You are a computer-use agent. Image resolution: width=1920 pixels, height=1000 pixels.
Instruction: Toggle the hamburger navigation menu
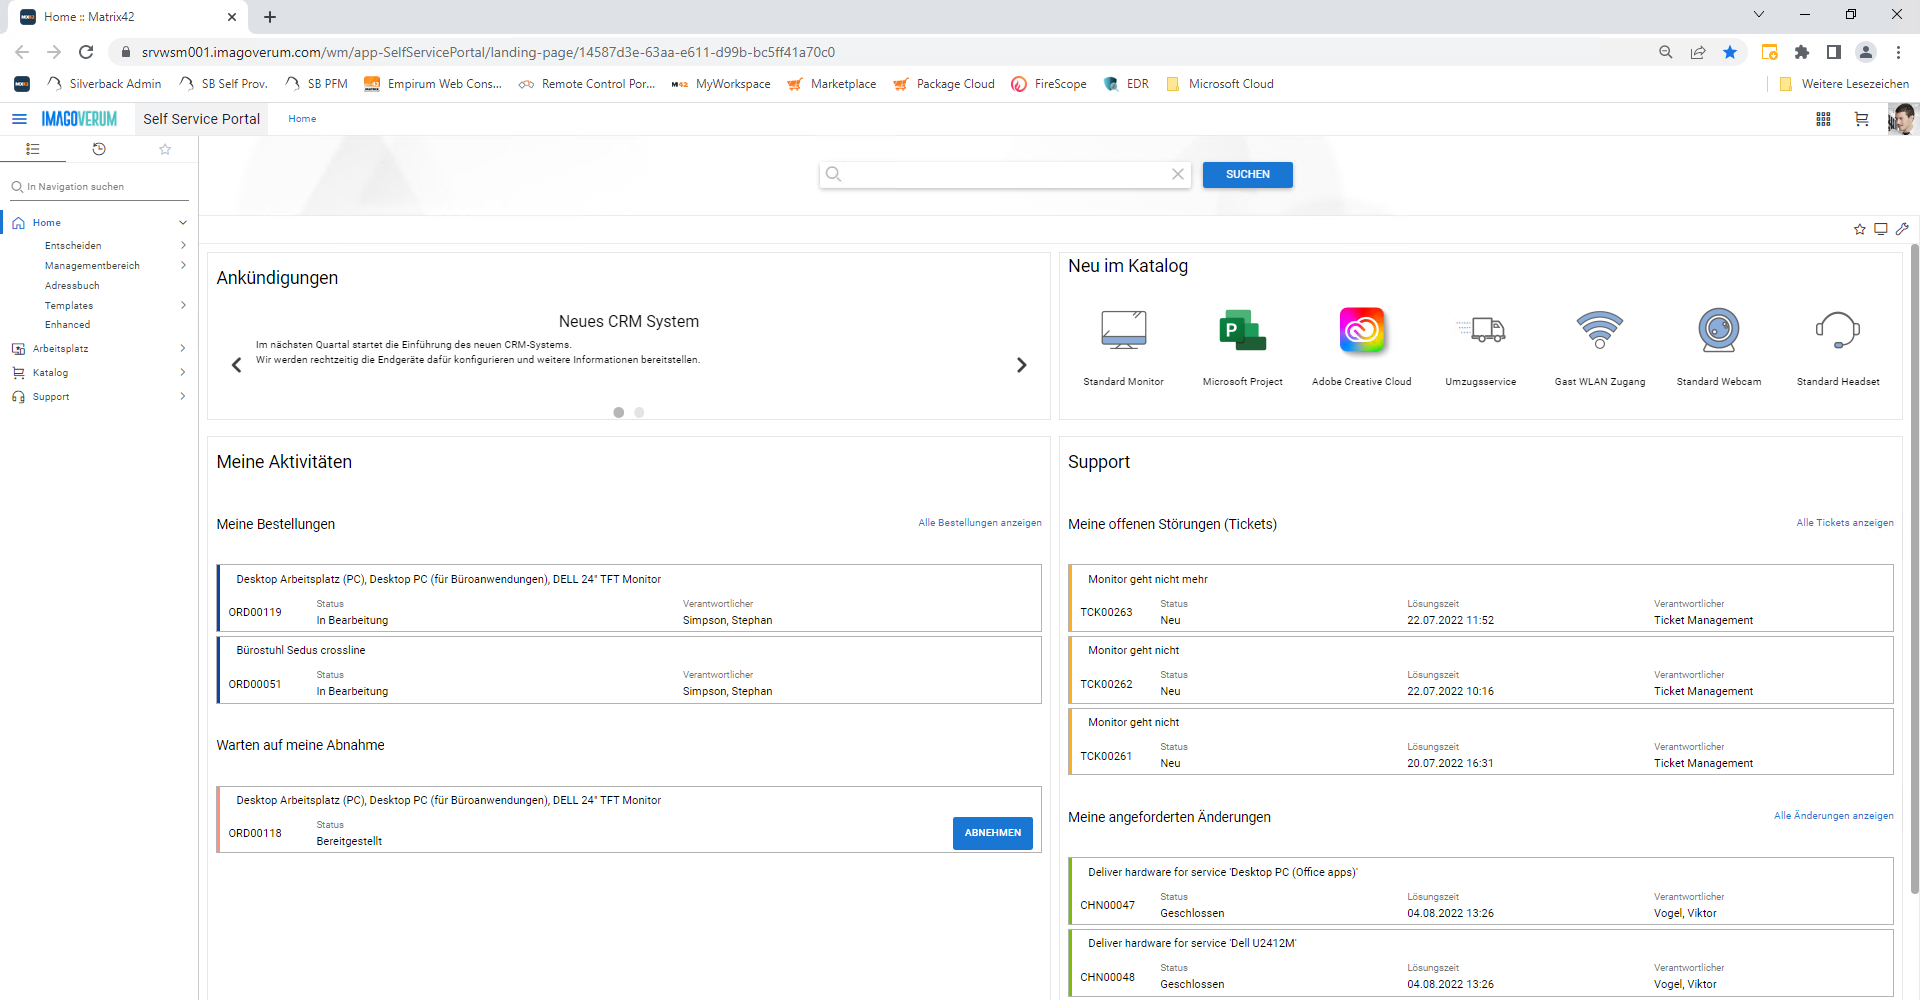point(19,119)
